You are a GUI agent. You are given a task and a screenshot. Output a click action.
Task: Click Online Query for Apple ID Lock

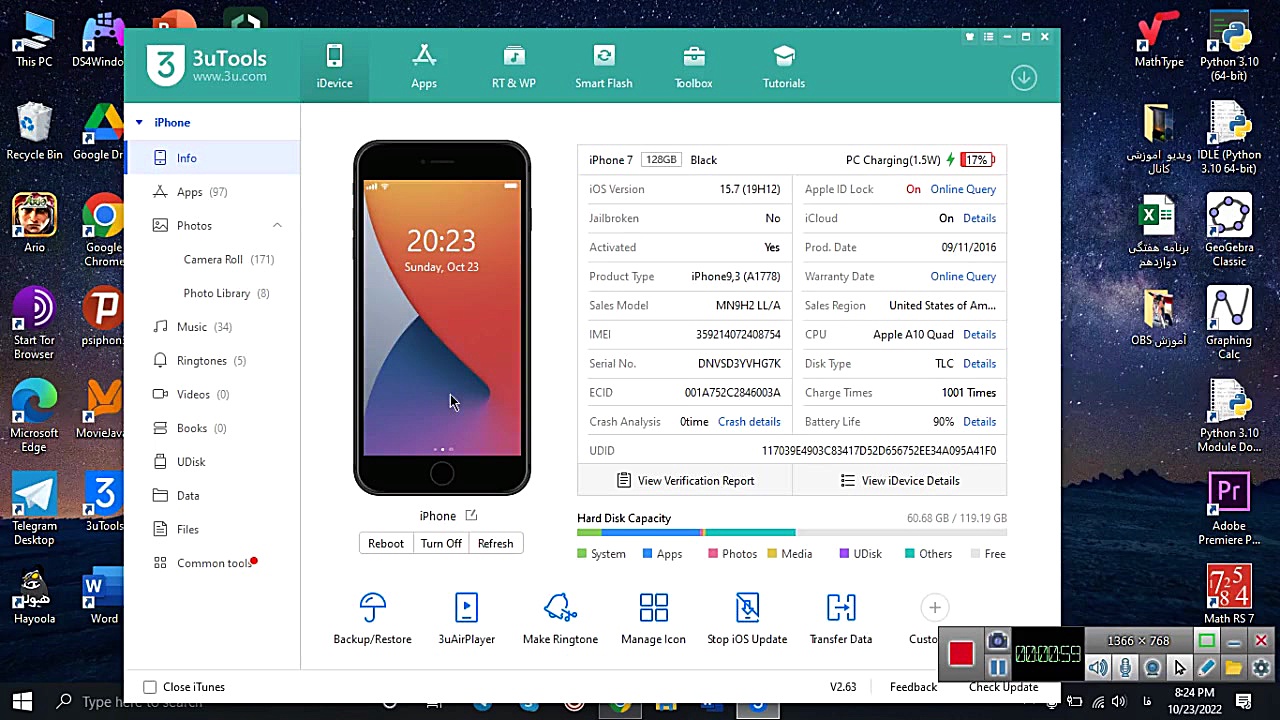(963, 189)
